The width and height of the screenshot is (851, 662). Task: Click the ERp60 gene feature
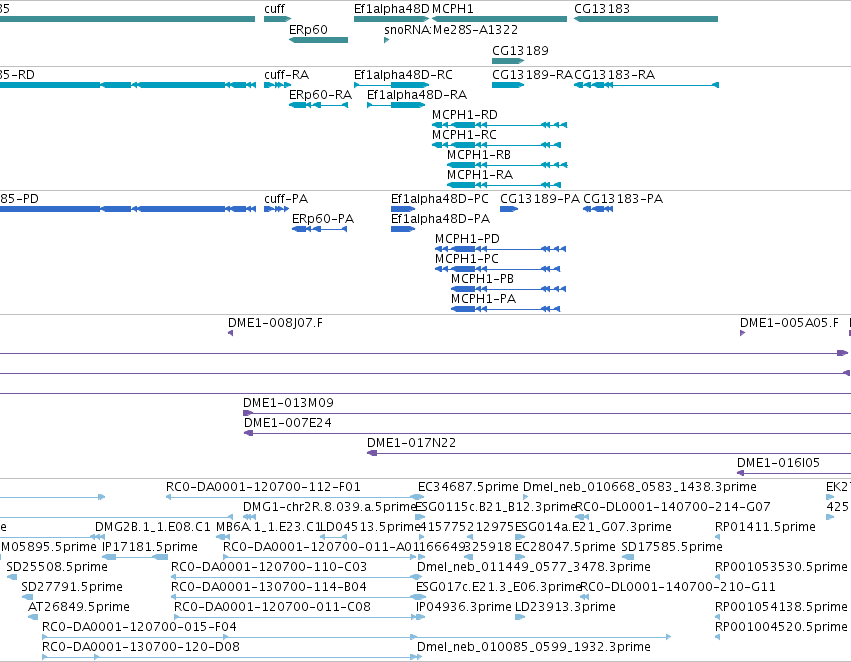[x=319, y=40]
